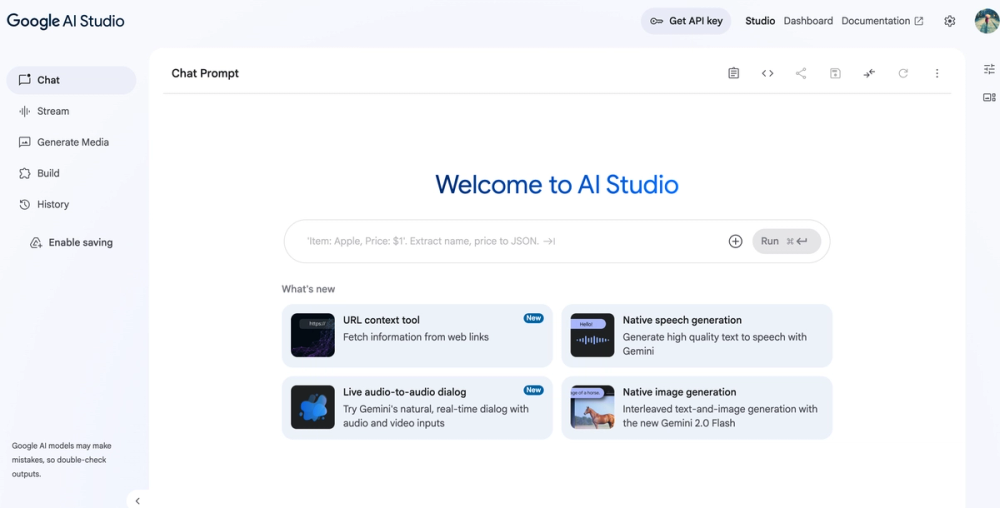Screen dimensions: 1000x508
Task: Collapse the left sidebar with chevron
Action: click(x=138, y=501)
